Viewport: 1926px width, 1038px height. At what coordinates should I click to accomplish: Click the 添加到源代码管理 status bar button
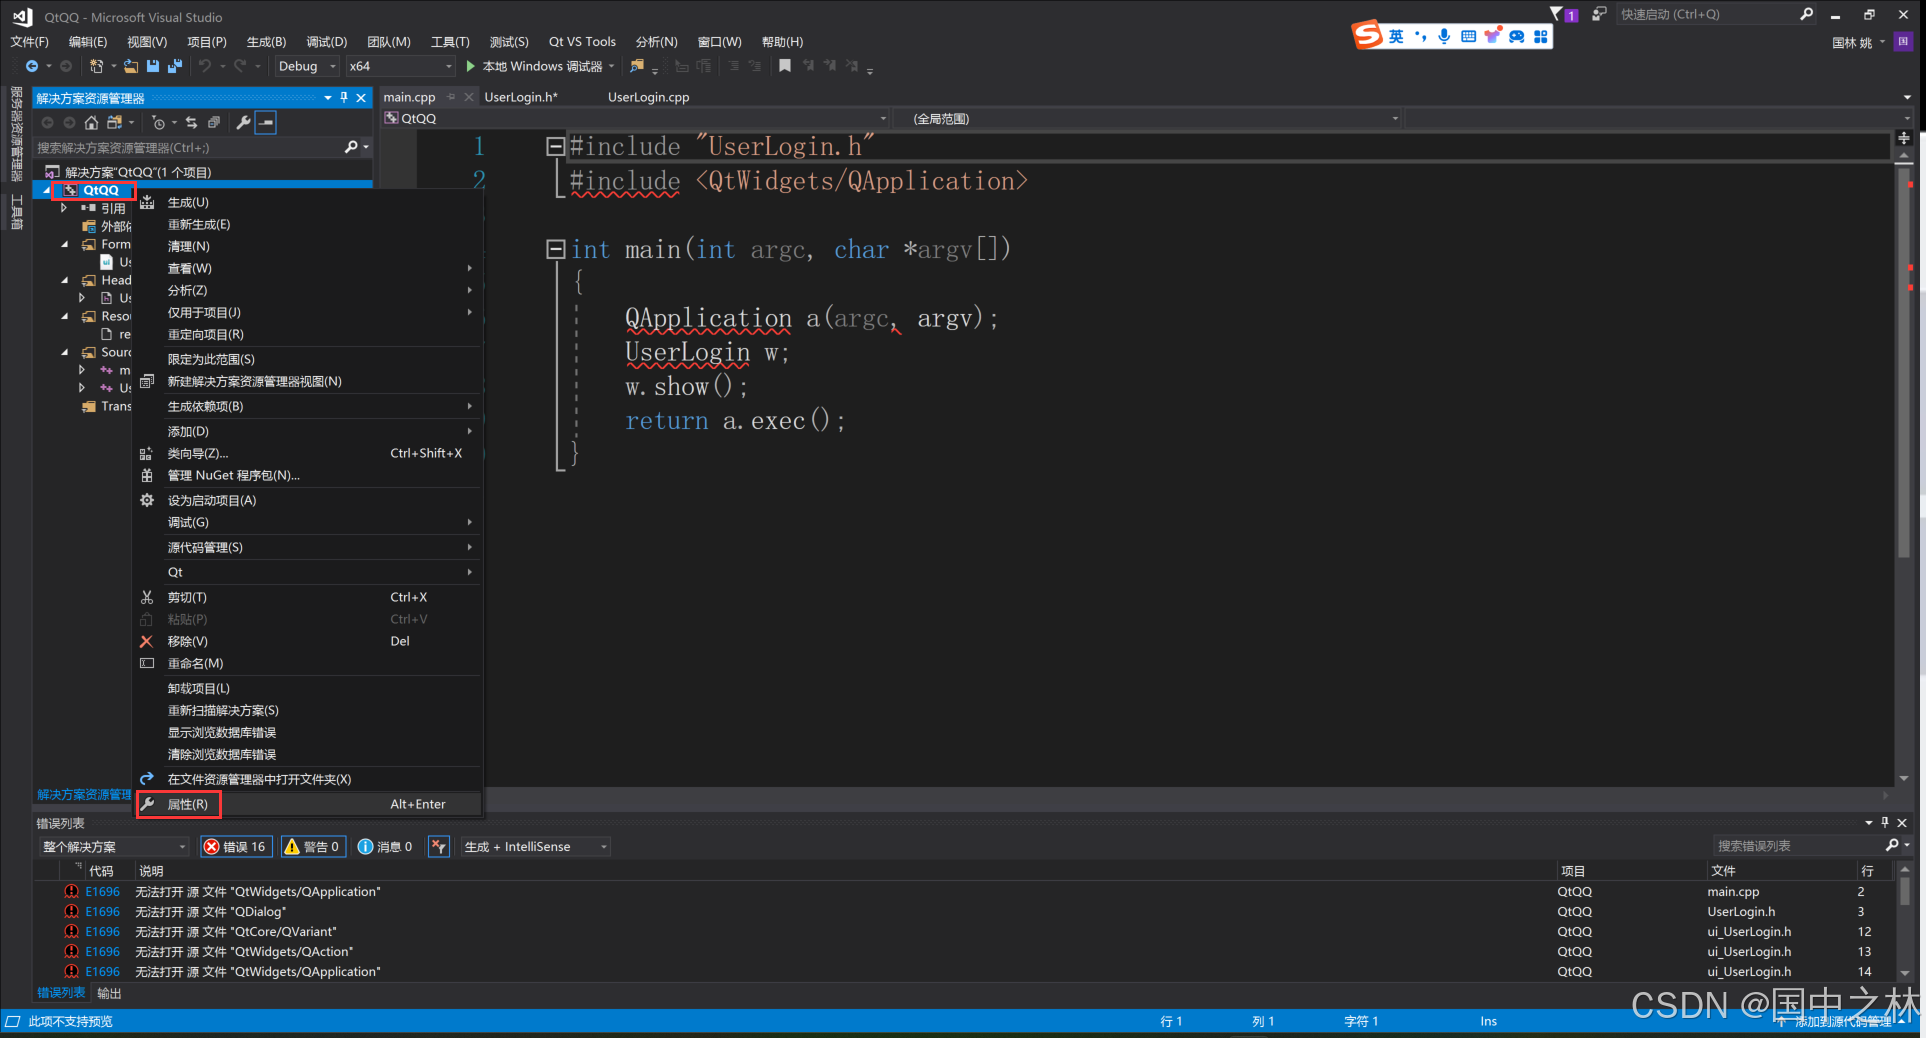tap(1842, 1021)
